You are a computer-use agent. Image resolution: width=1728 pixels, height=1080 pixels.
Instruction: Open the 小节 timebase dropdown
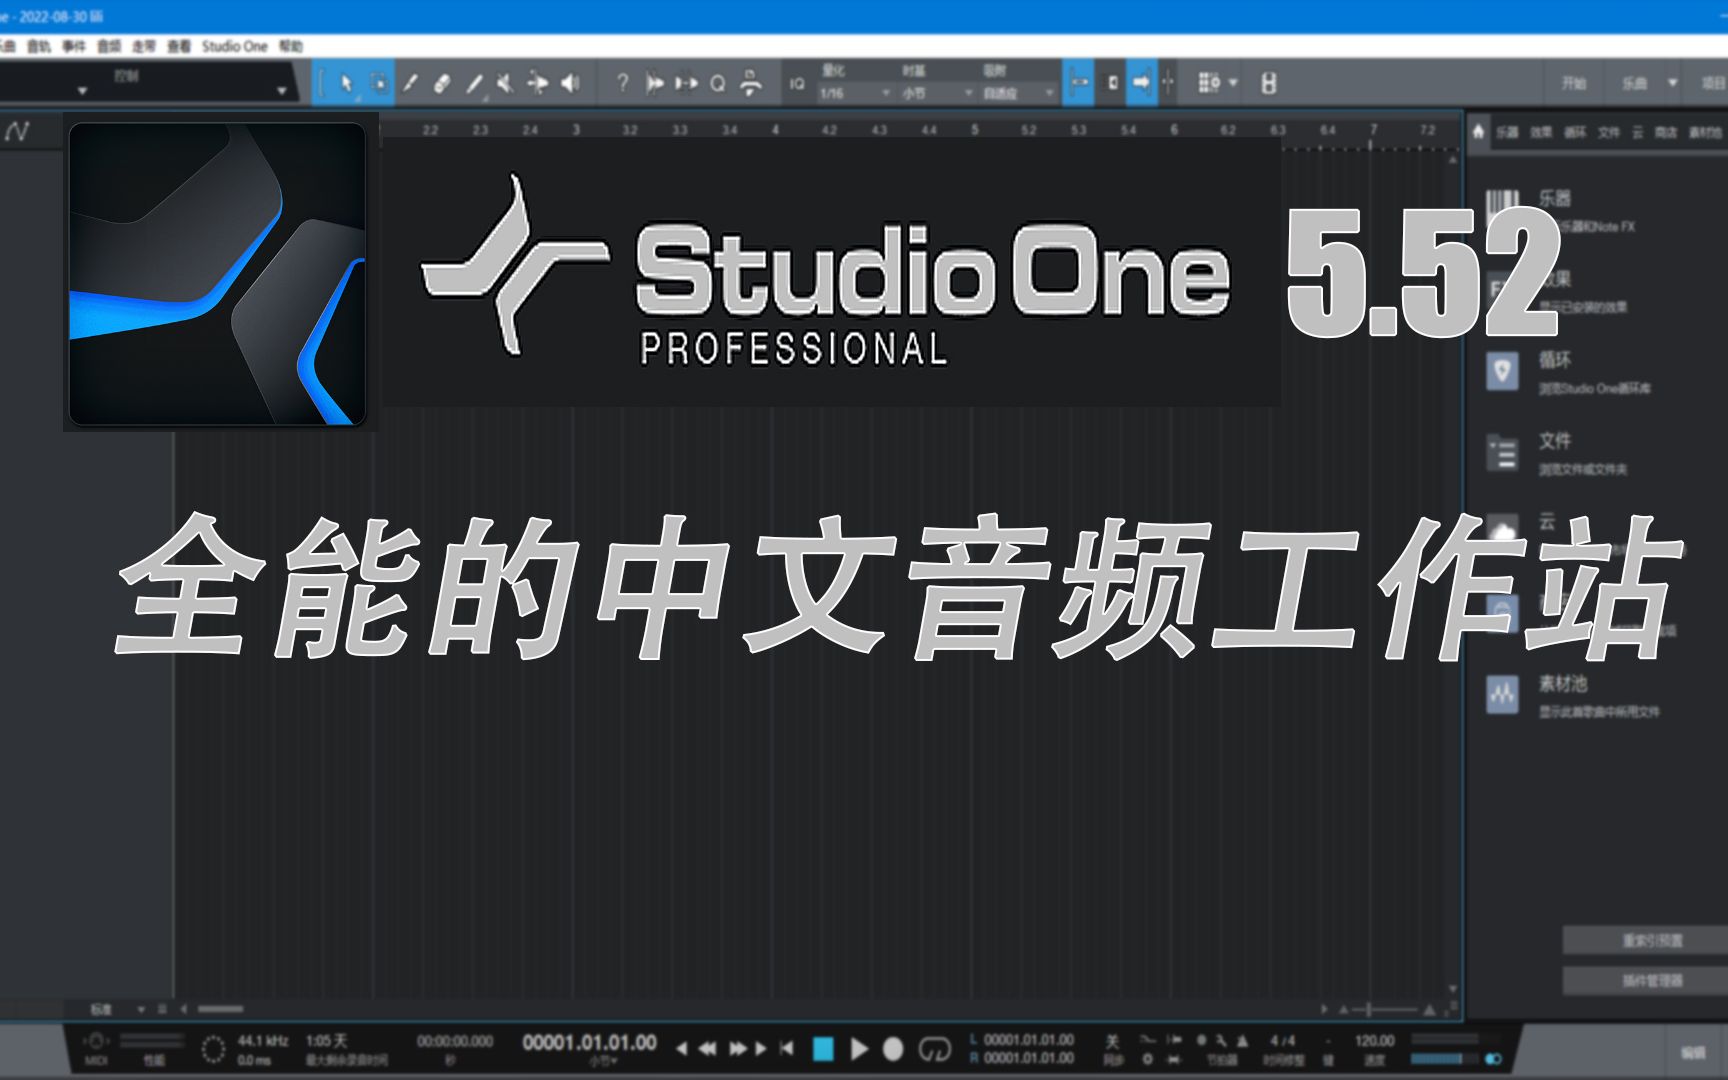click(x=936, y=93)
